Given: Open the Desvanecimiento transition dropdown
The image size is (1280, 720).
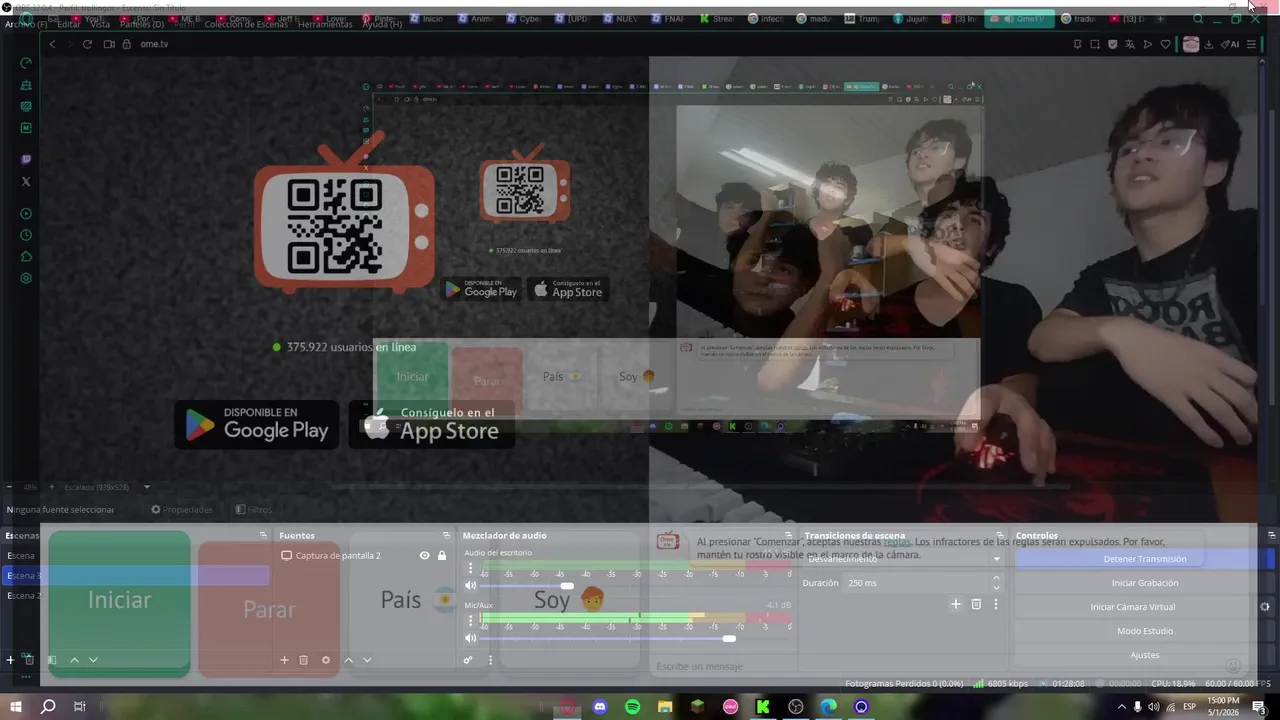Looking at the screenshot, I should [904, 559].
